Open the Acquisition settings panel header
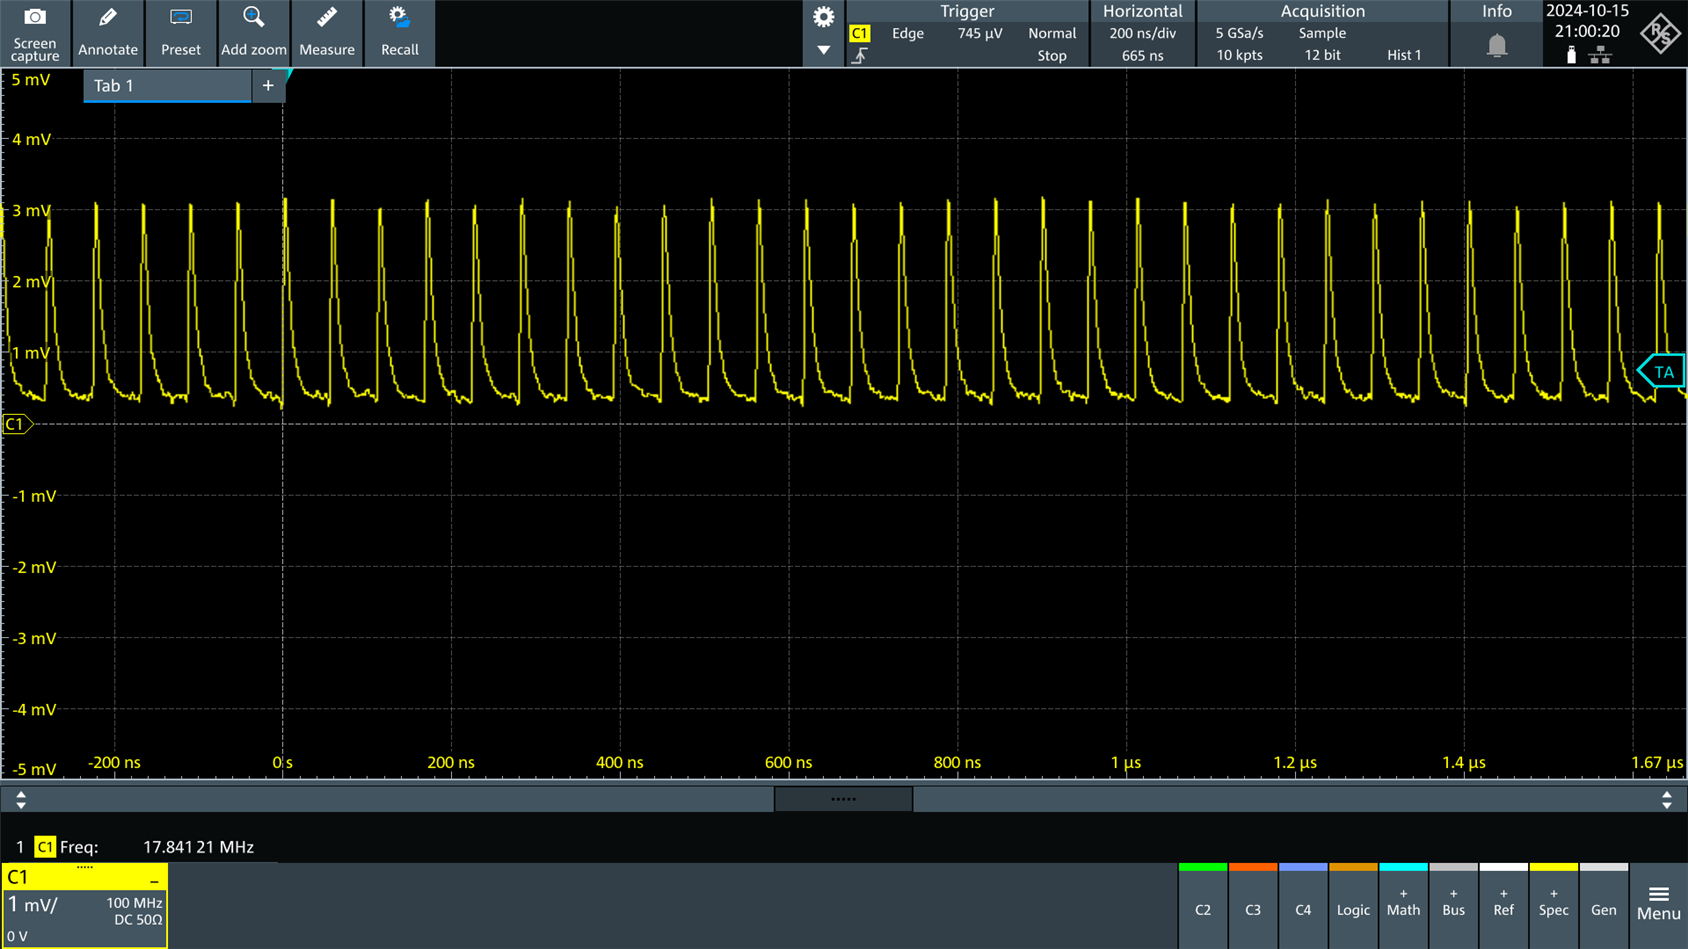 1322,11
